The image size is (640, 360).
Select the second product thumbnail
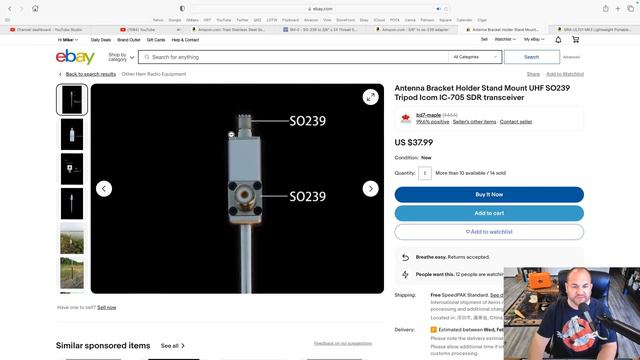[72, 134]
